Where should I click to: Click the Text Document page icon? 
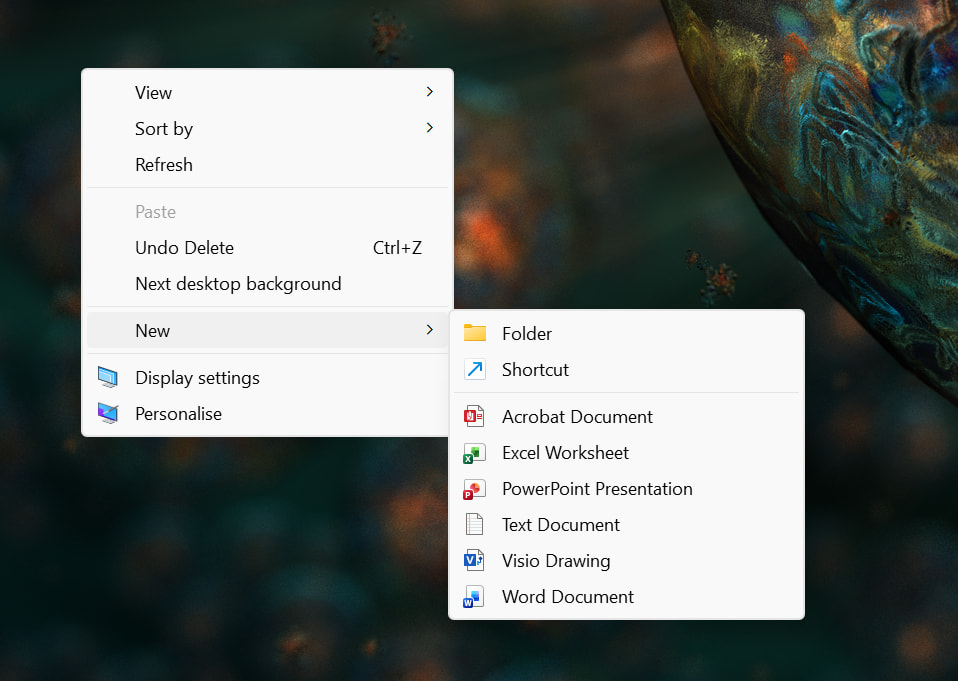[x=474, y=525]
